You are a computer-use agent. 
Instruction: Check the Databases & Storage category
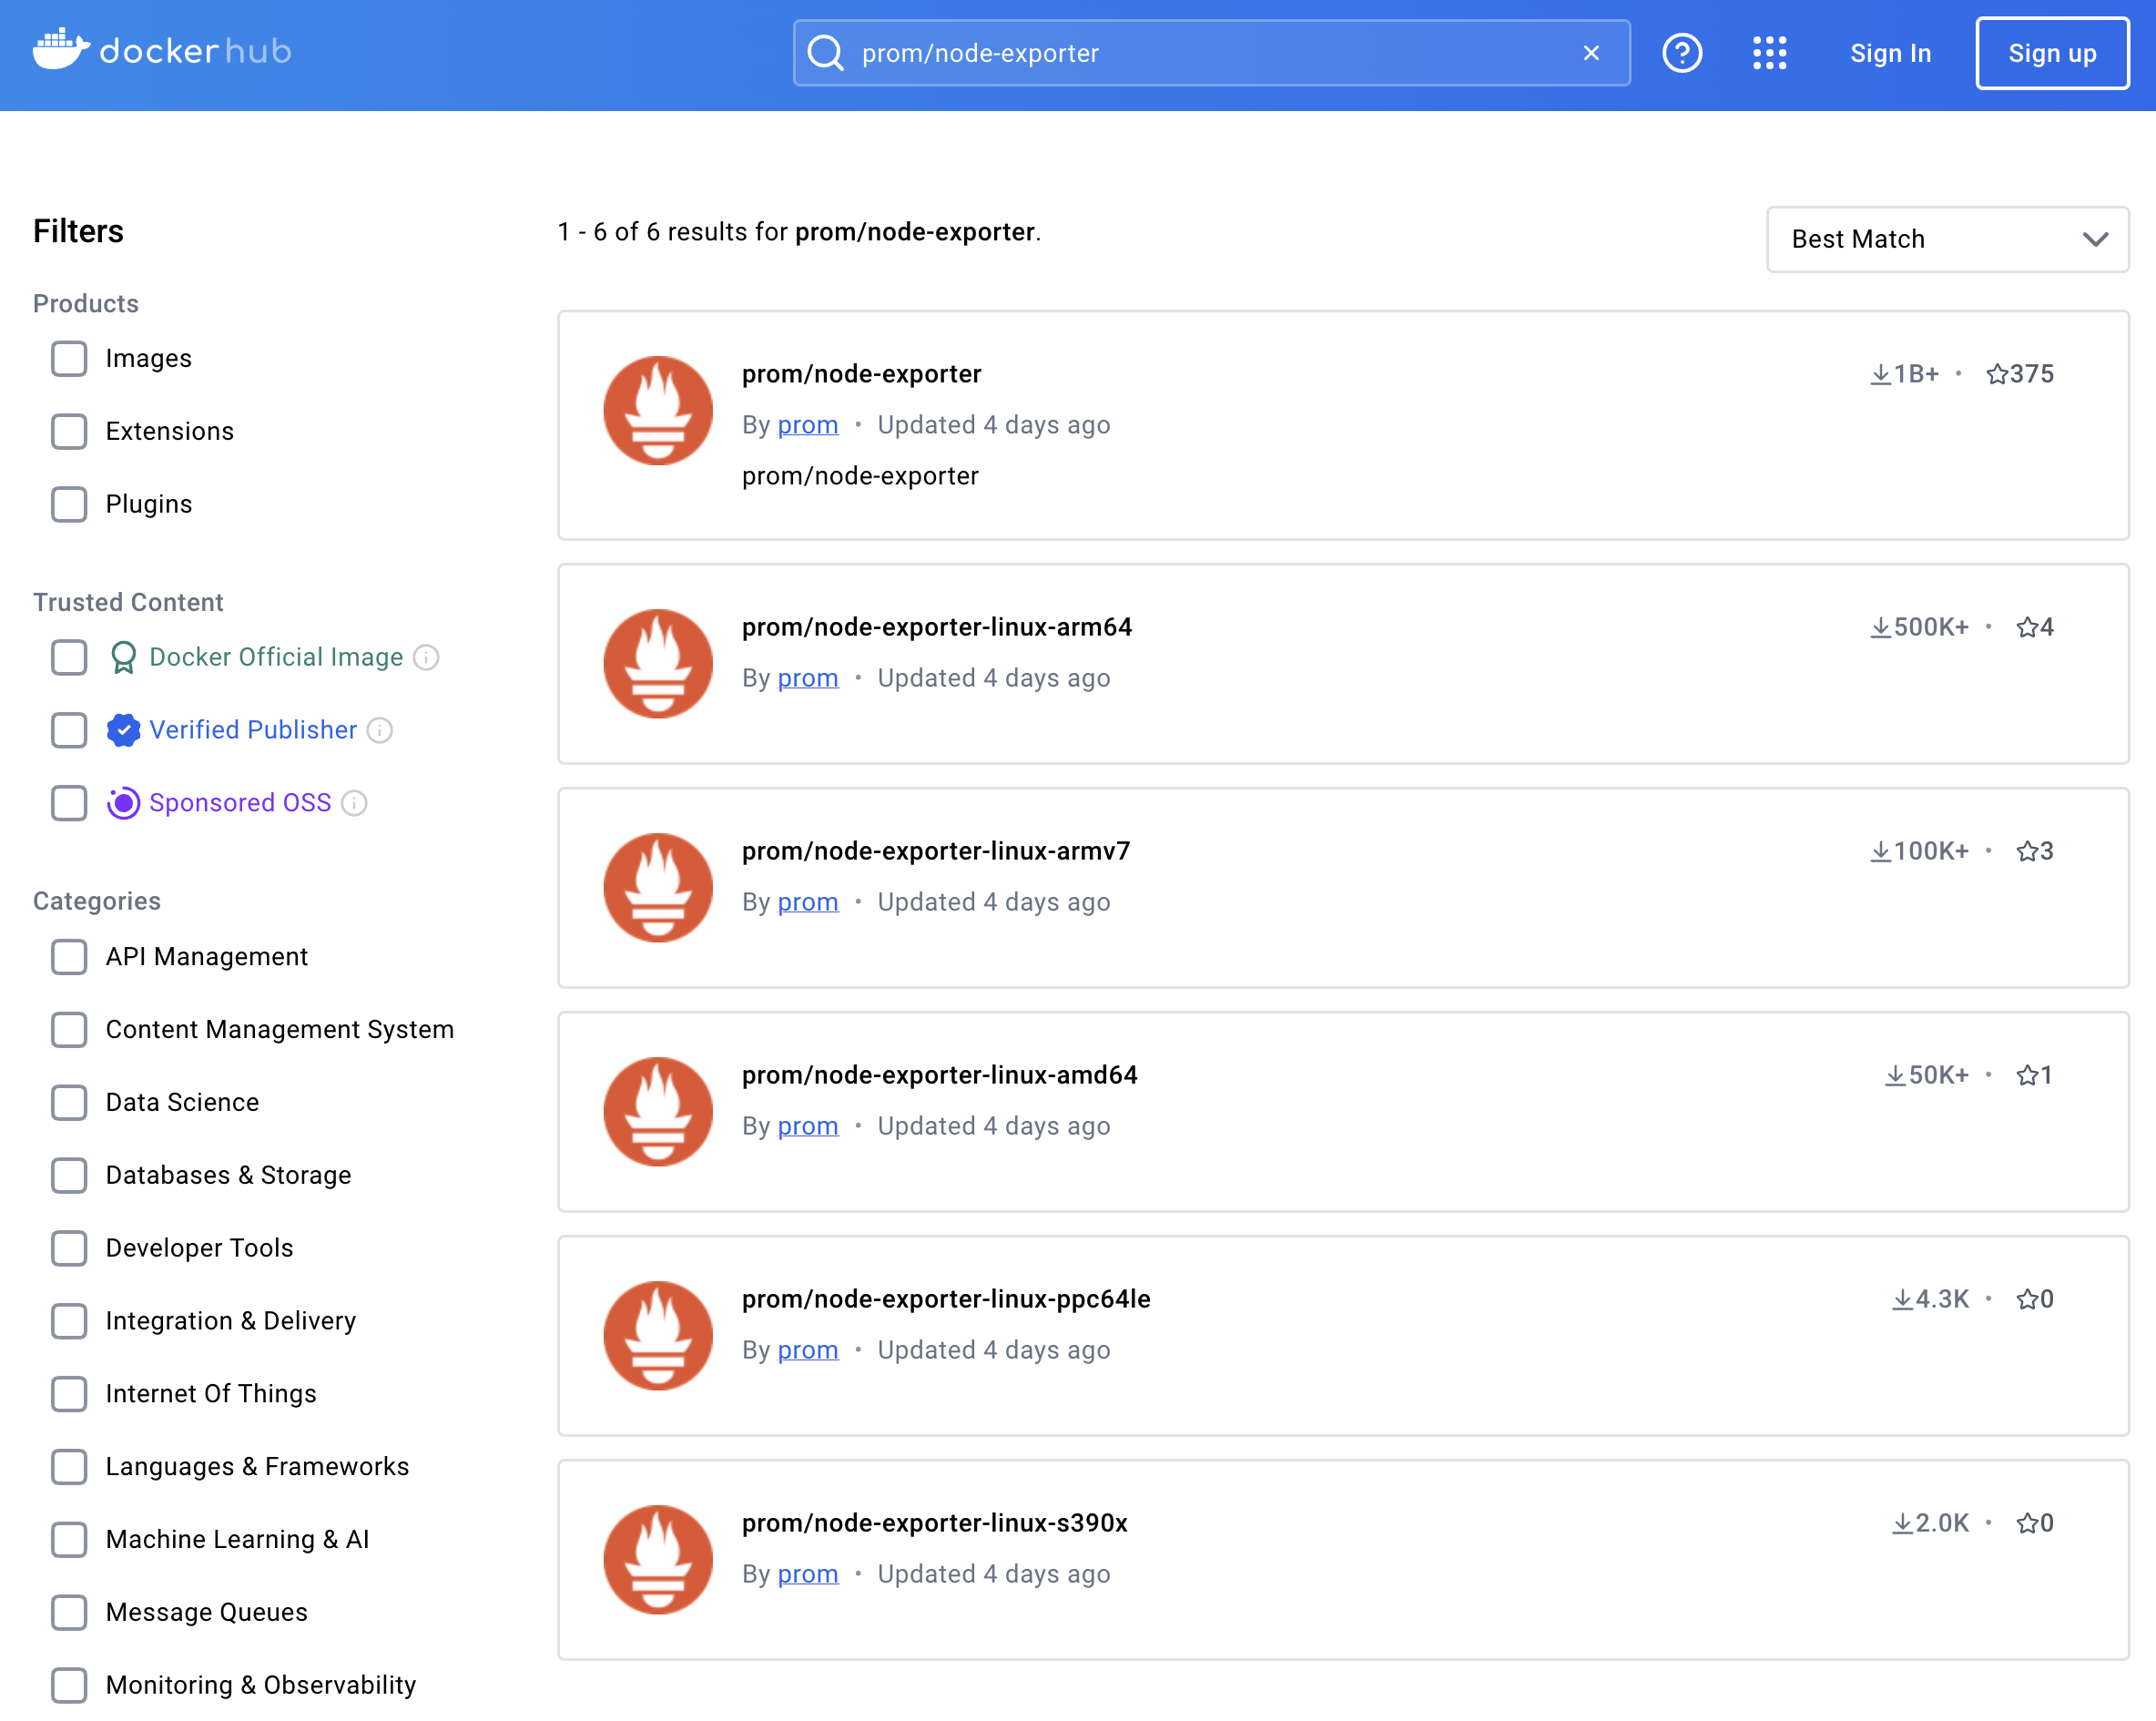click(x=69, y=1174)
